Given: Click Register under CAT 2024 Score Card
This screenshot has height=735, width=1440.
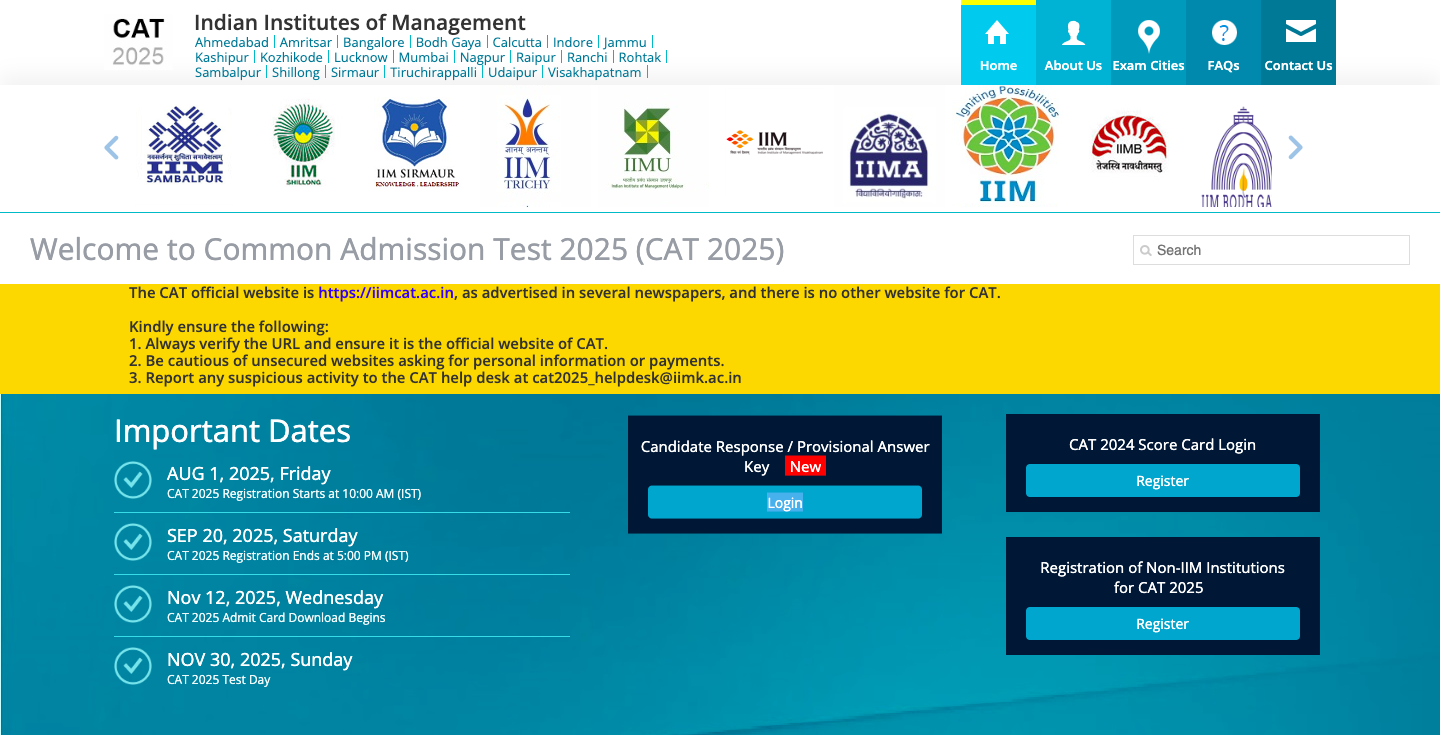Looking at the screenshot, I should pyautogui.click(x=1162, y=481).
